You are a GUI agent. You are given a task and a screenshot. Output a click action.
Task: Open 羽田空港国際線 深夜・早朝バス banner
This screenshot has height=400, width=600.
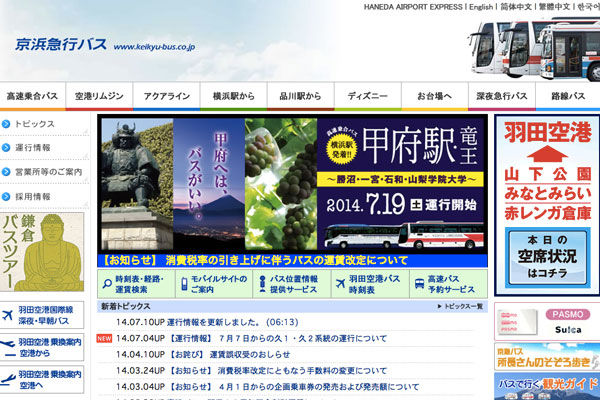click(x=42, y=315)
